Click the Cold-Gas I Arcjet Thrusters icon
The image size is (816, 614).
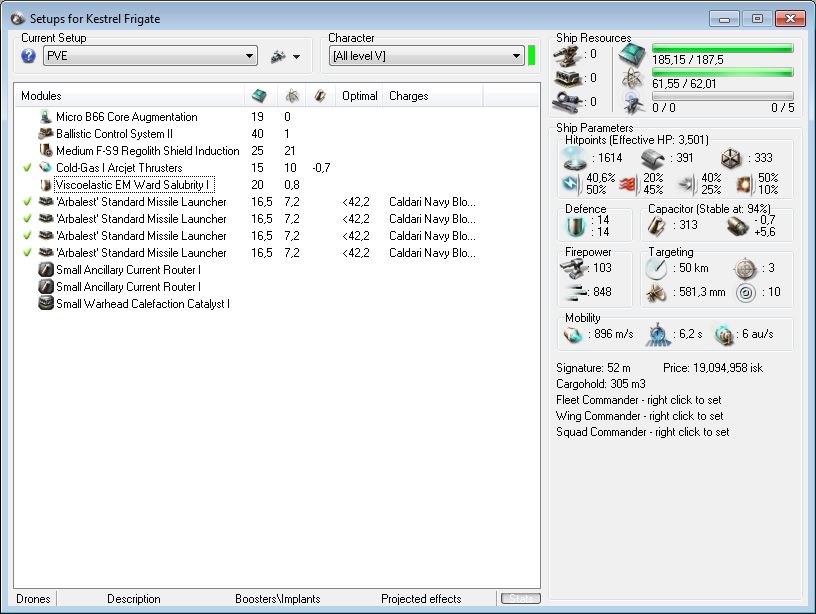(x=46, y=168)
